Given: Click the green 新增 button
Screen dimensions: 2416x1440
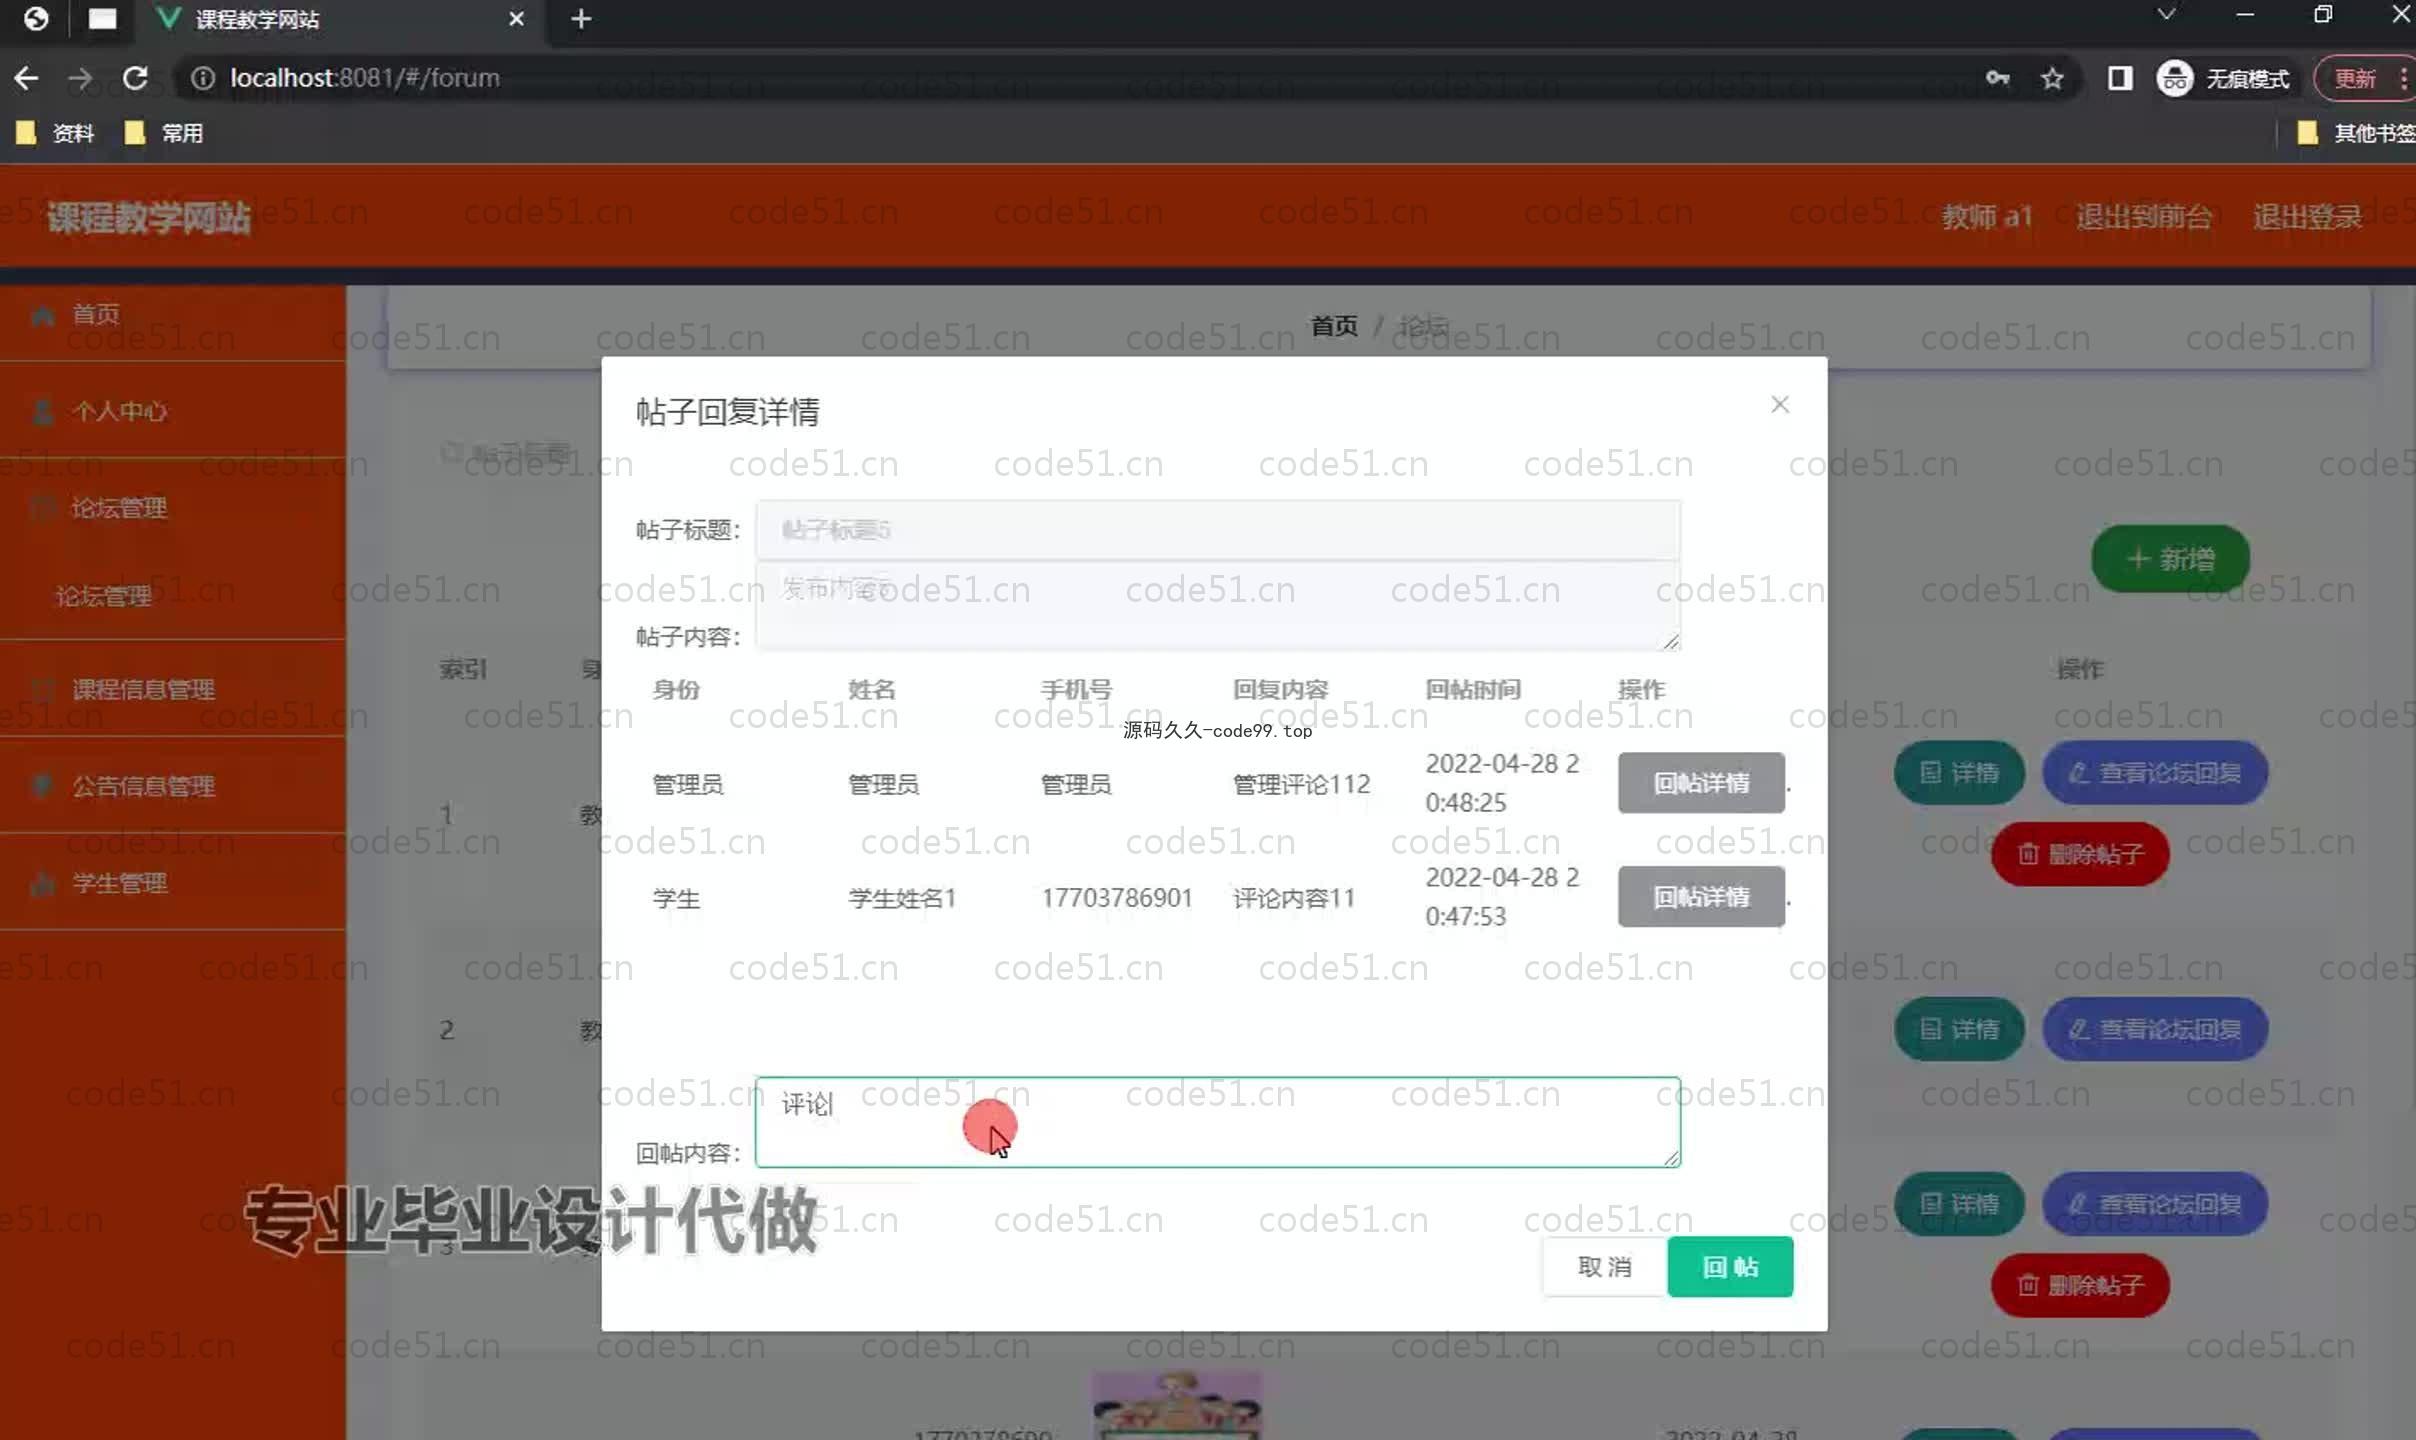Looking at the screenshot, I should click(x=2170, y=558).
